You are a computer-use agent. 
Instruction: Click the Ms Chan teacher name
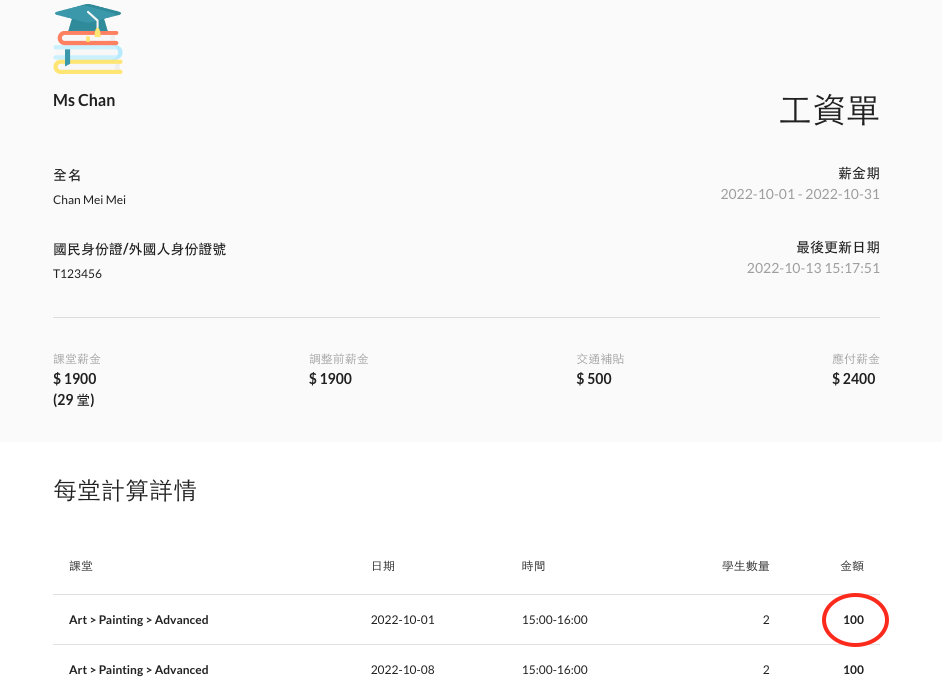click(x=84, y=100)
